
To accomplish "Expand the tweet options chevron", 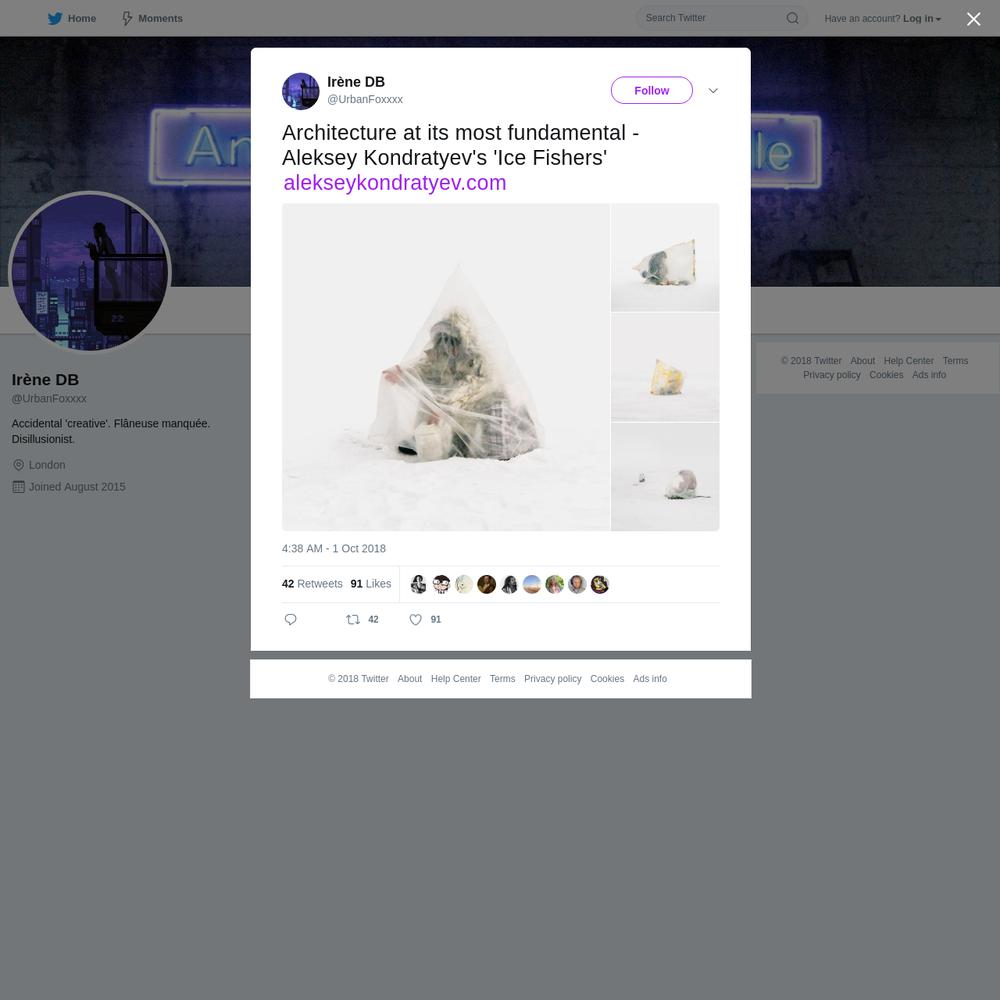I will tap(713, 91).
